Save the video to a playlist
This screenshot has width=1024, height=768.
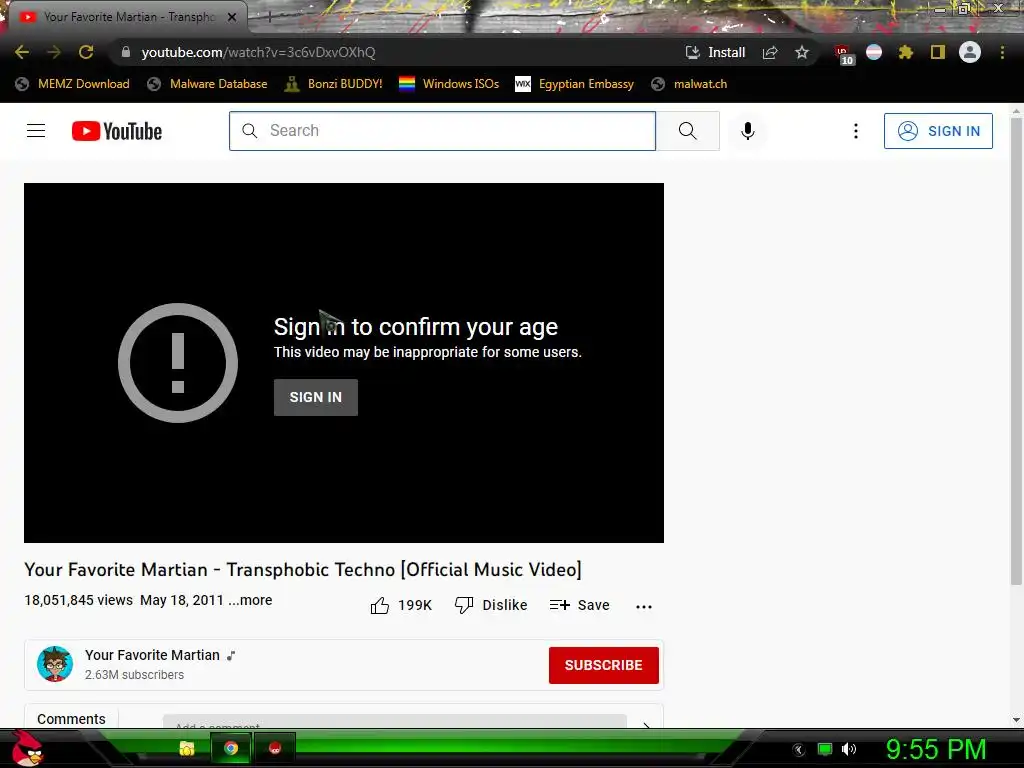pos(579,605)
